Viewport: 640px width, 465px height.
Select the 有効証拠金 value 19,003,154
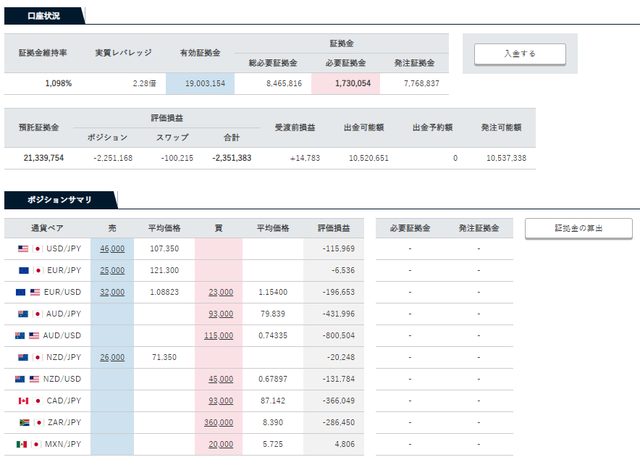coord(205,83)
